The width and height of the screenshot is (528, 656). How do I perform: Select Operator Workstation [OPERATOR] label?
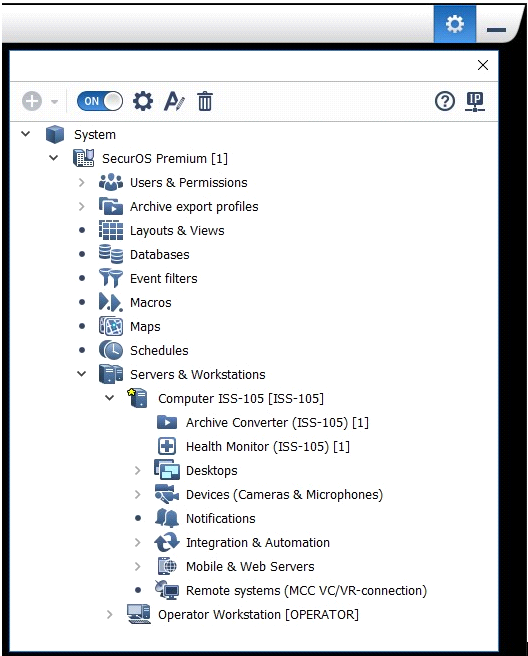(x=258, y=615)
